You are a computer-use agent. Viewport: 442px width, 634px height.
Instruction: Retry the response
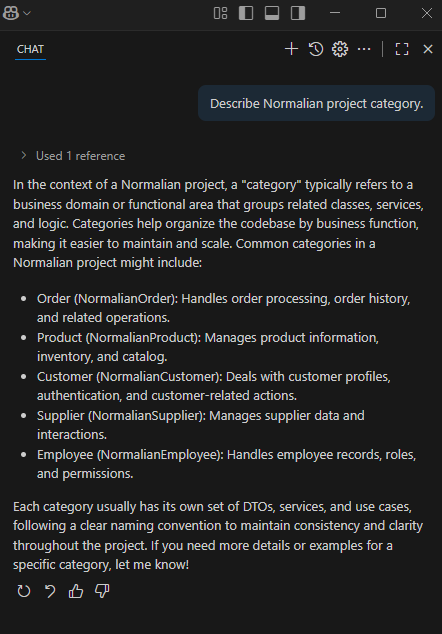coord(24,591)
